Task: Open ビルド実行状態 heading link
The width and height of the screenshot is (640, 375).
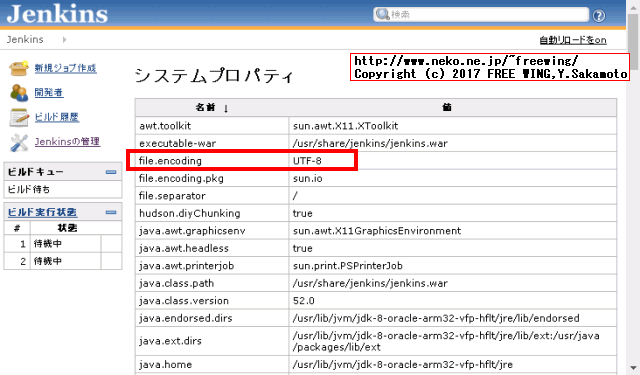Action: pyautogui.click(x=42, y=212)
